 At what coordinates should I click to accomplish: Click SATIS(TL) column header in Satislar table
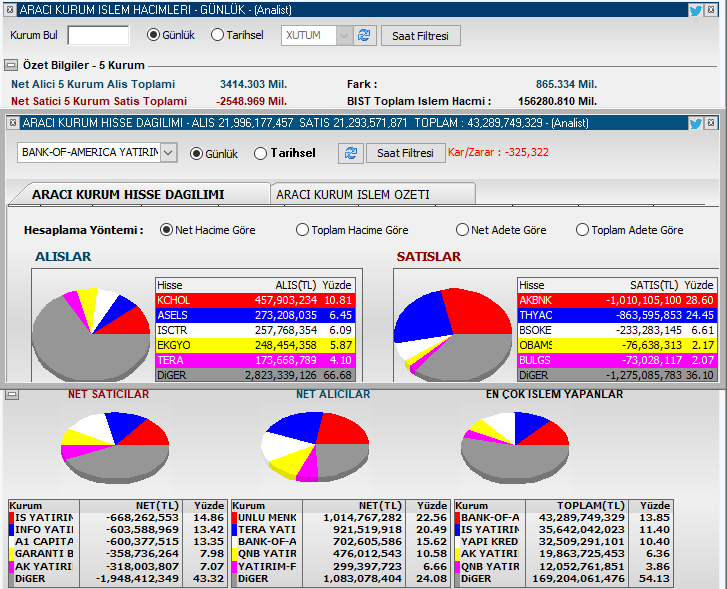(654, 285)
